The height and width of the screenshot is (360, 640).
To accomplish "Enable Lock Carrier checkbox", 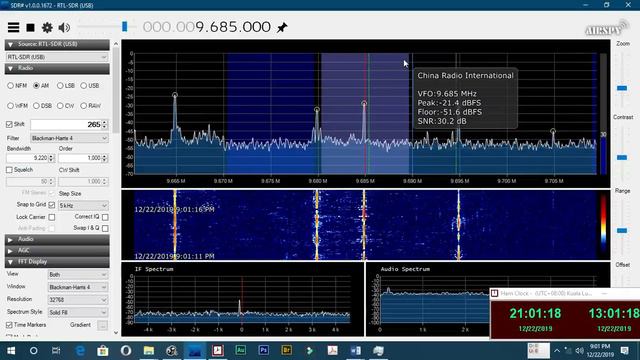I will (x=52, y=217).
